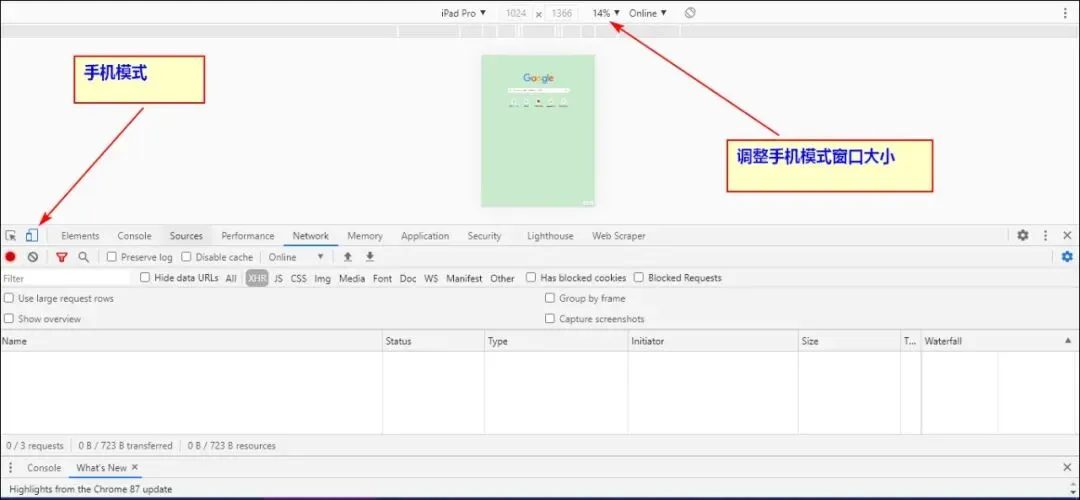Viewport: 1080px width, 500px height.
Task: Click the Google page preview thumbnail
Action: click(538, 131)
